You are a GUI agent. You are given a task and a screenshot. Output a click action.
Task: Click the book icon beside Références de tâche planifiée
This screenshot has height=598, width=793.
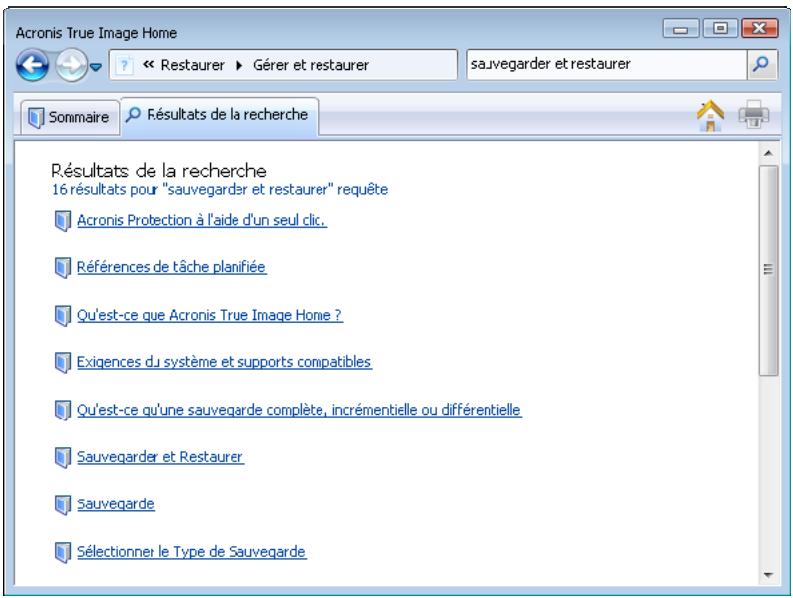click(x=62, y=268)
